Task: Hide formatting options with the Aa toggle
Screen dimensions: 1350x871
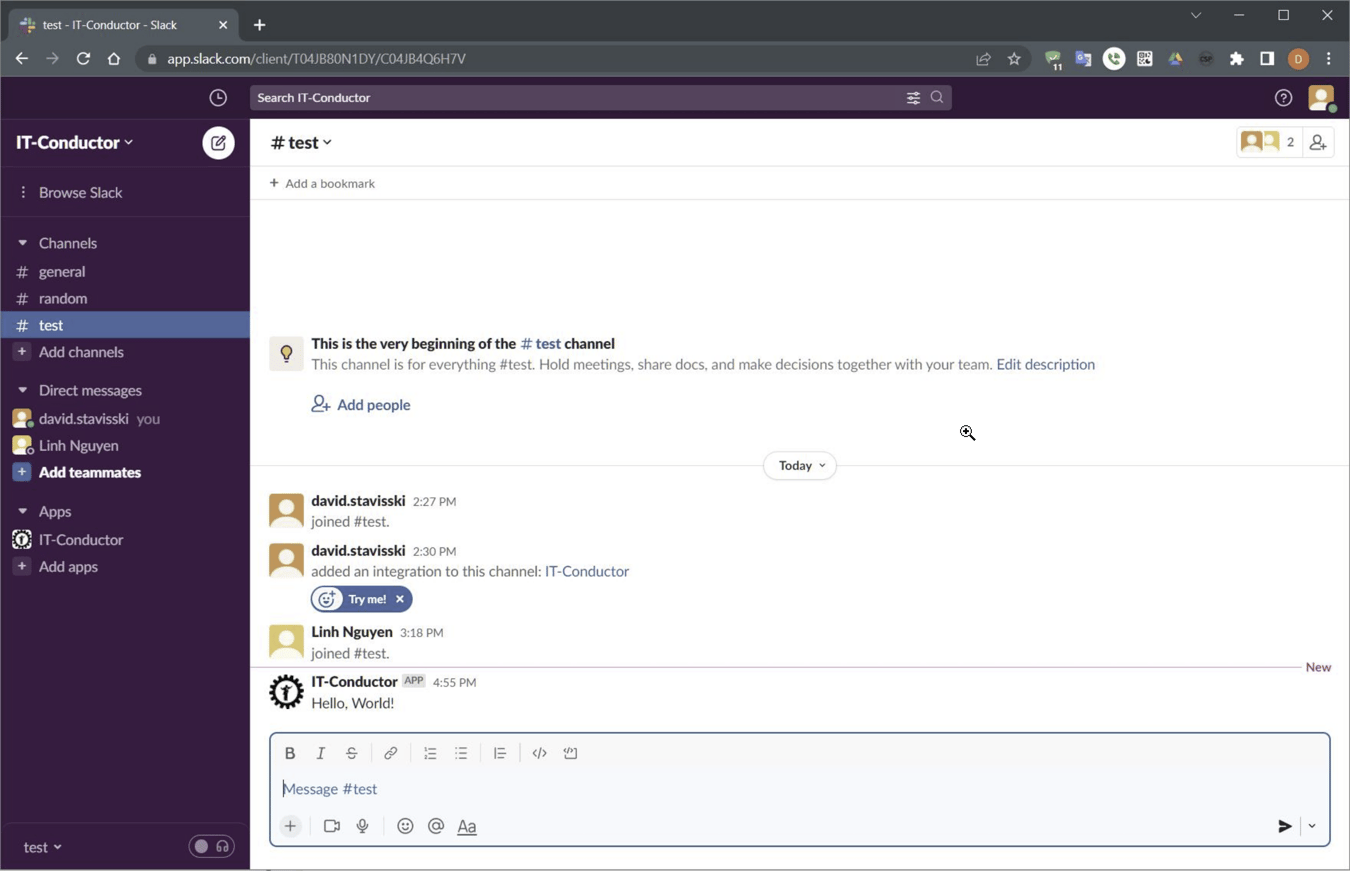Action: [466, 826]
